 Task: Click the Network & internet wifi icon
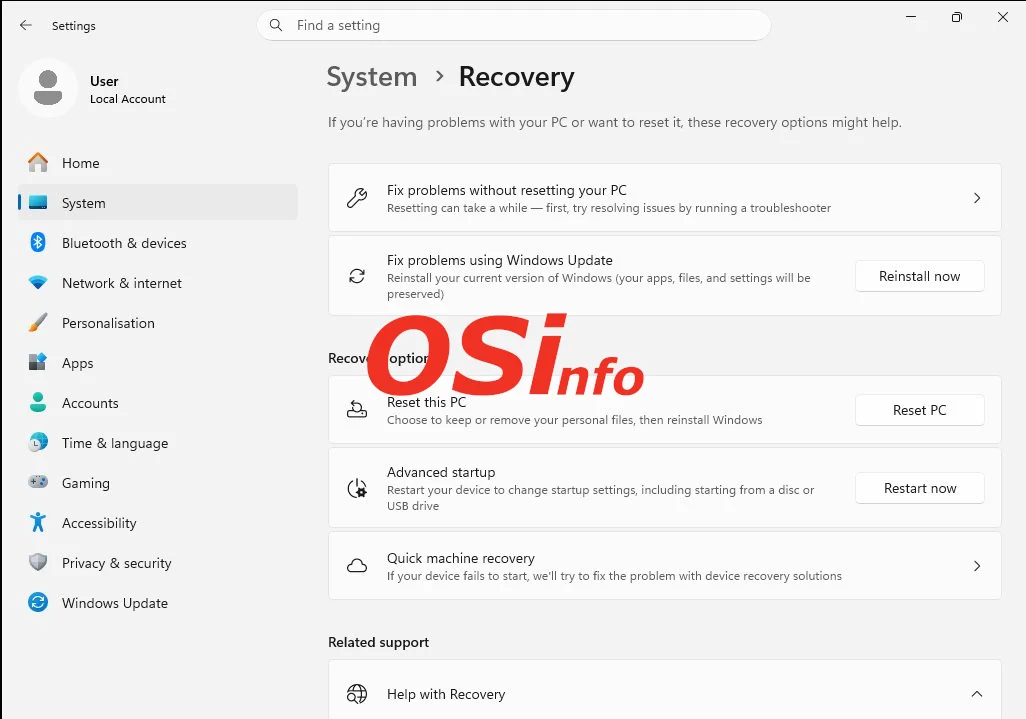tap(38, 283)
